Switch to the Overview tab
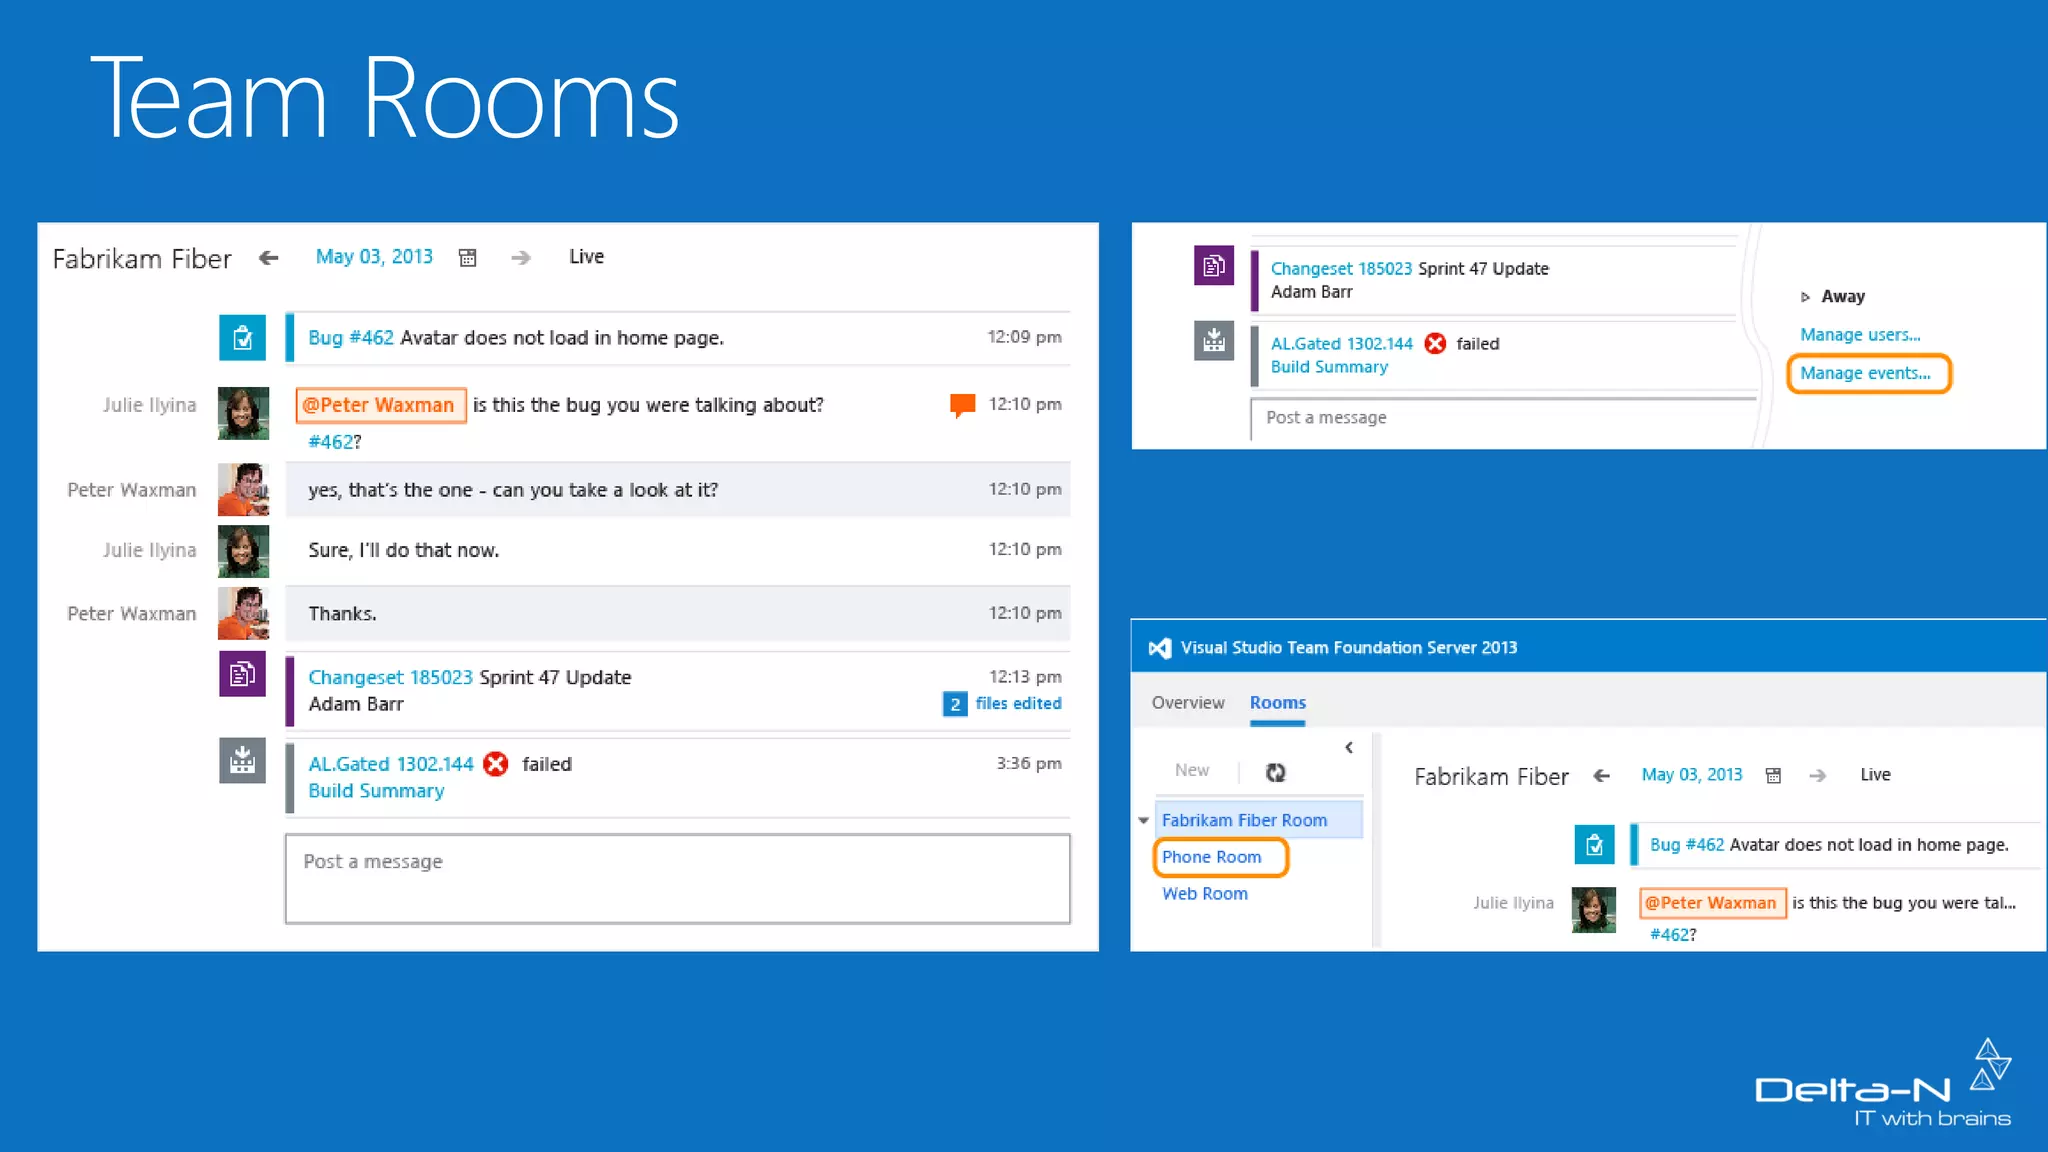2048x1152 pixels. (x=1187, y=703)
